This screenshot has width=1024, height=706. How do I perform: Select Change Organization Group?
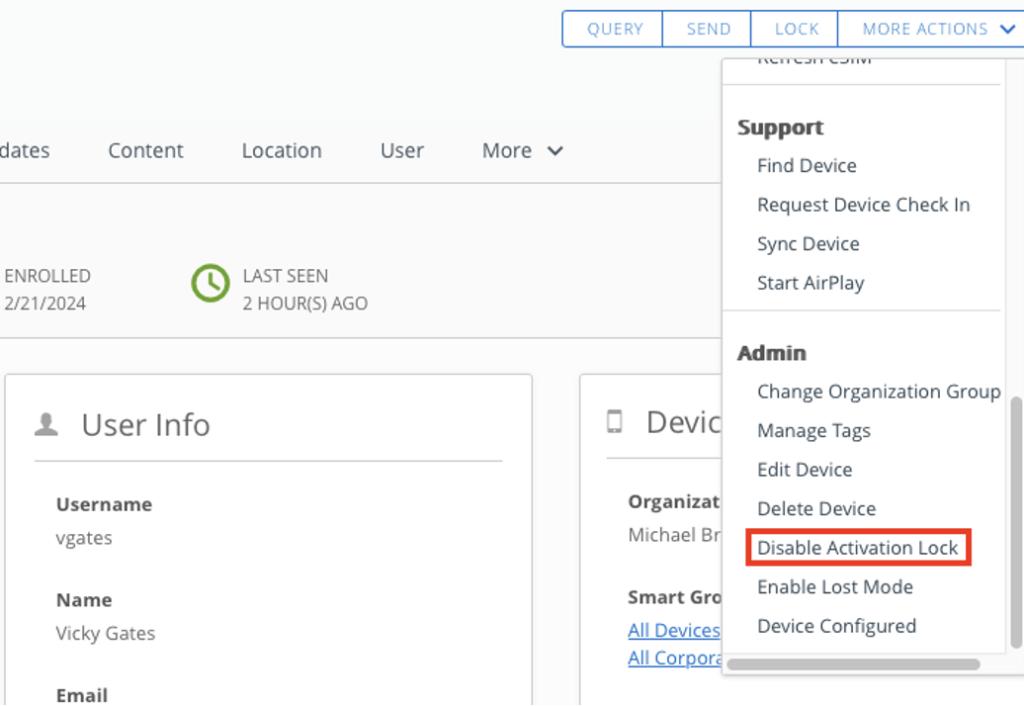click(x=878, y=392)
